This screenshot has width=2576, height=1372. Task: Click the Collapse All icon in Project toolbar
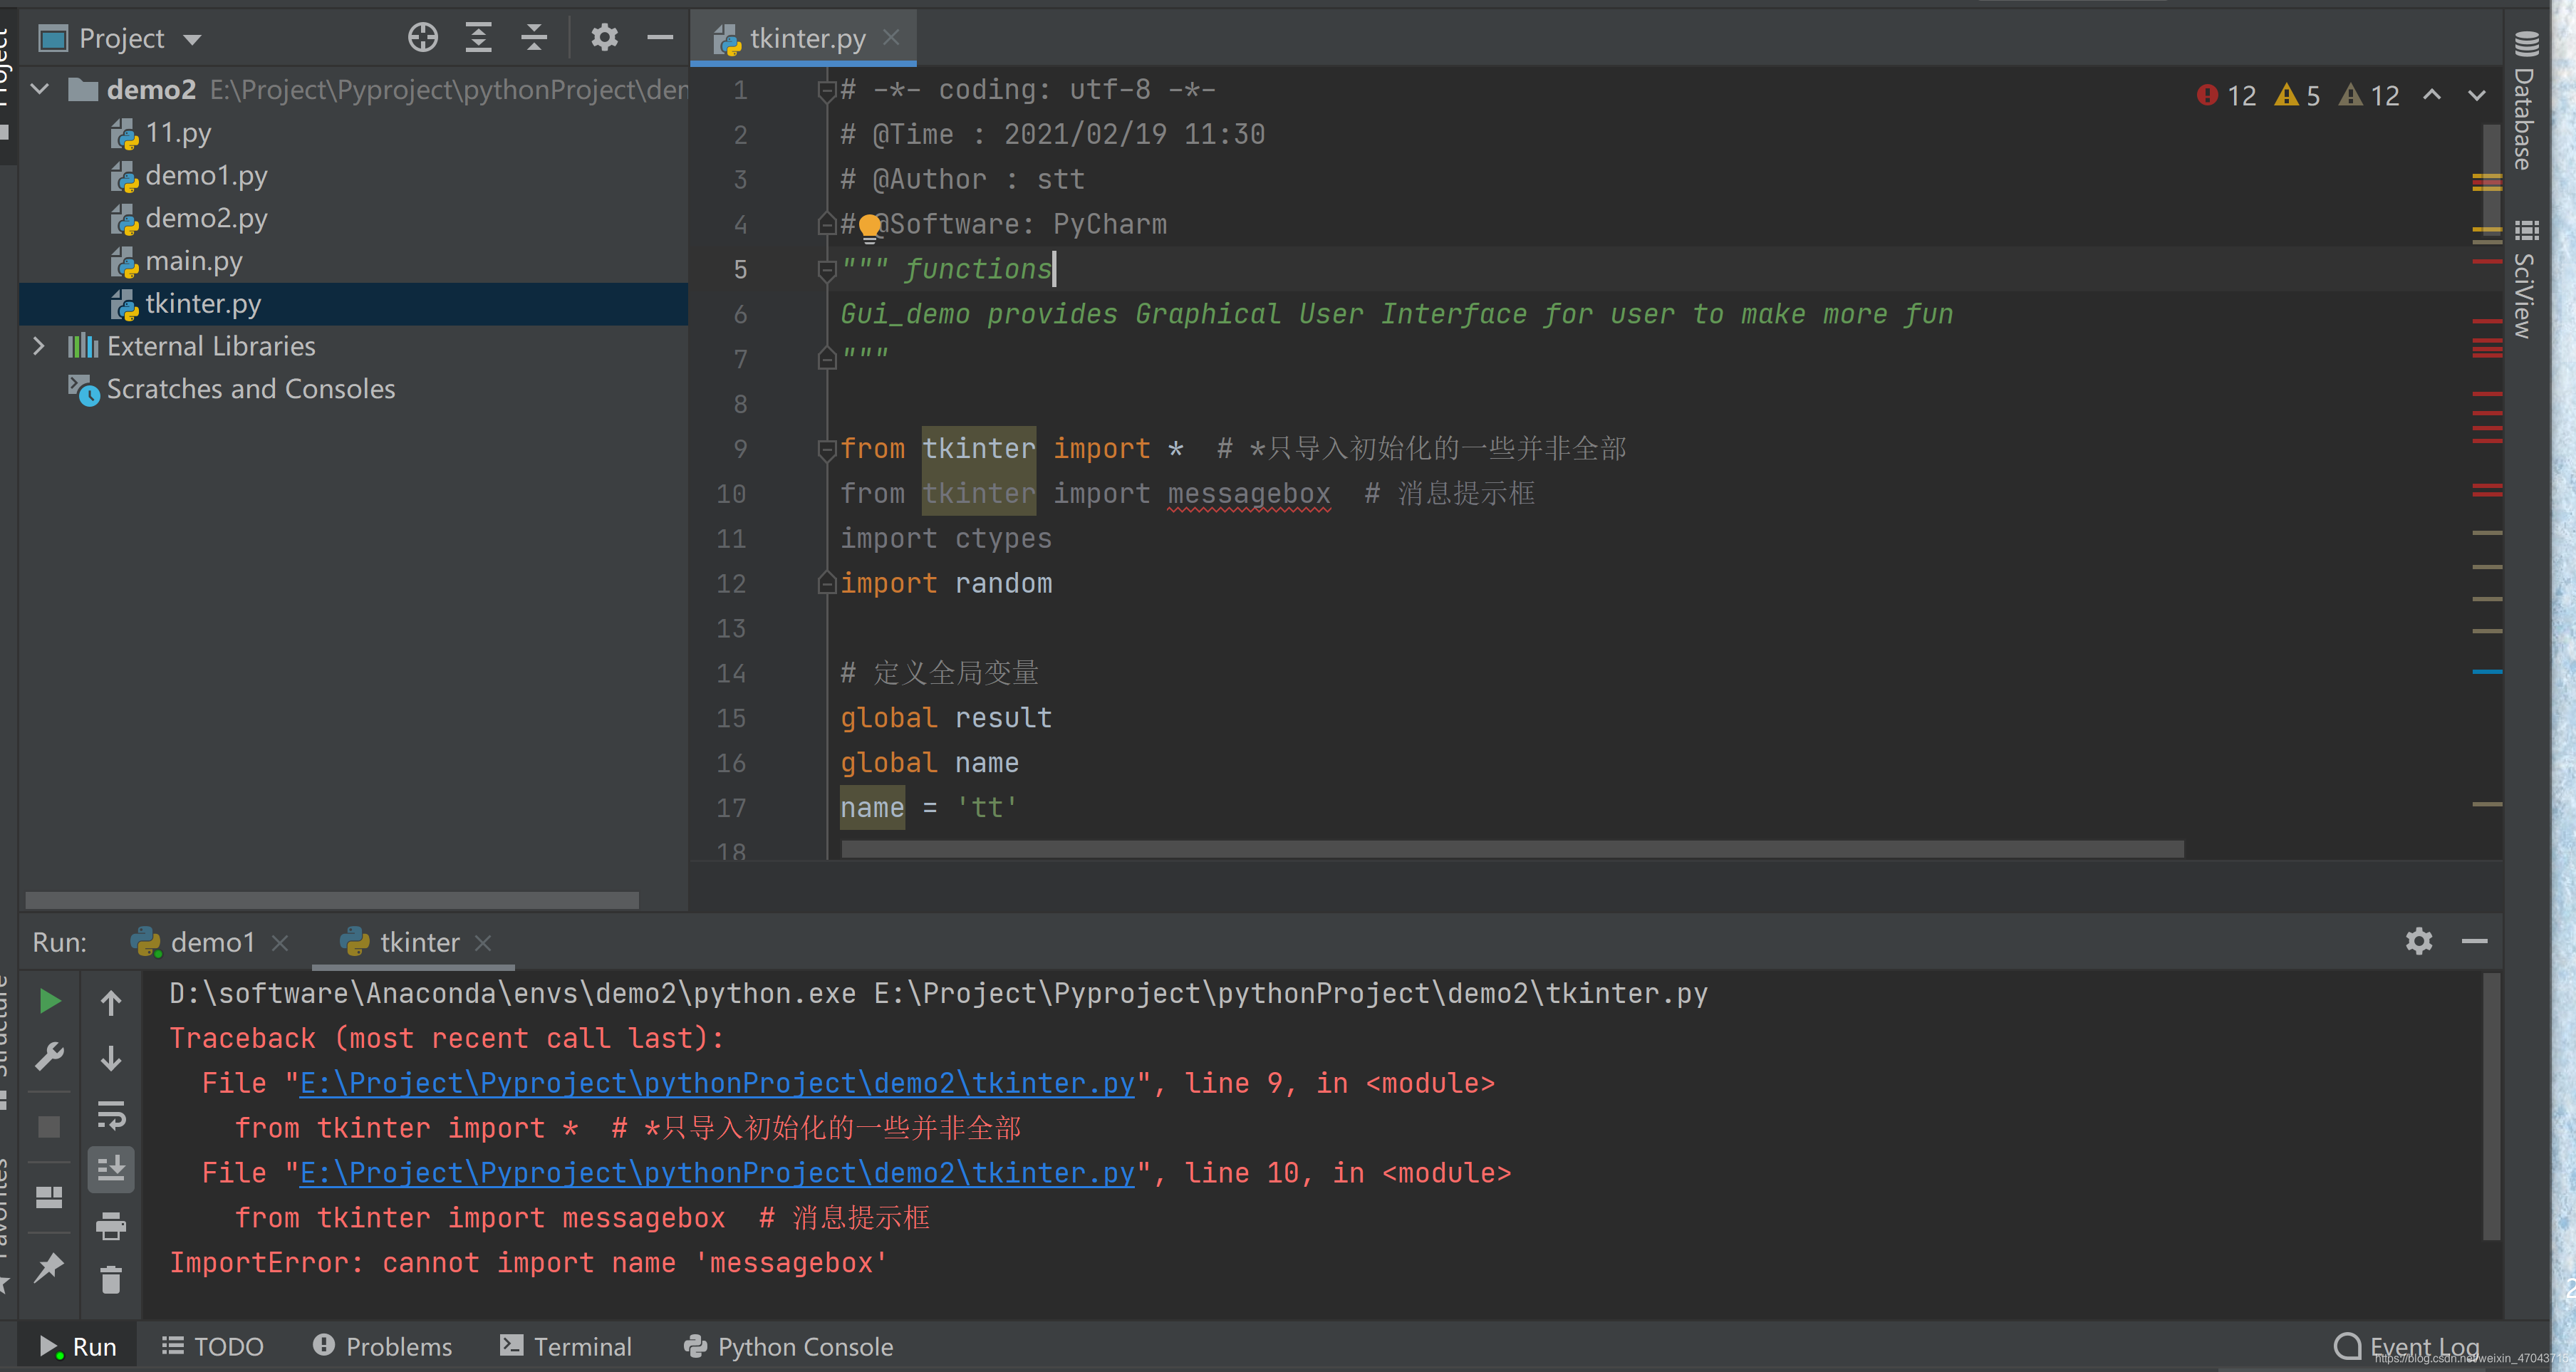[x=534, y=38]
